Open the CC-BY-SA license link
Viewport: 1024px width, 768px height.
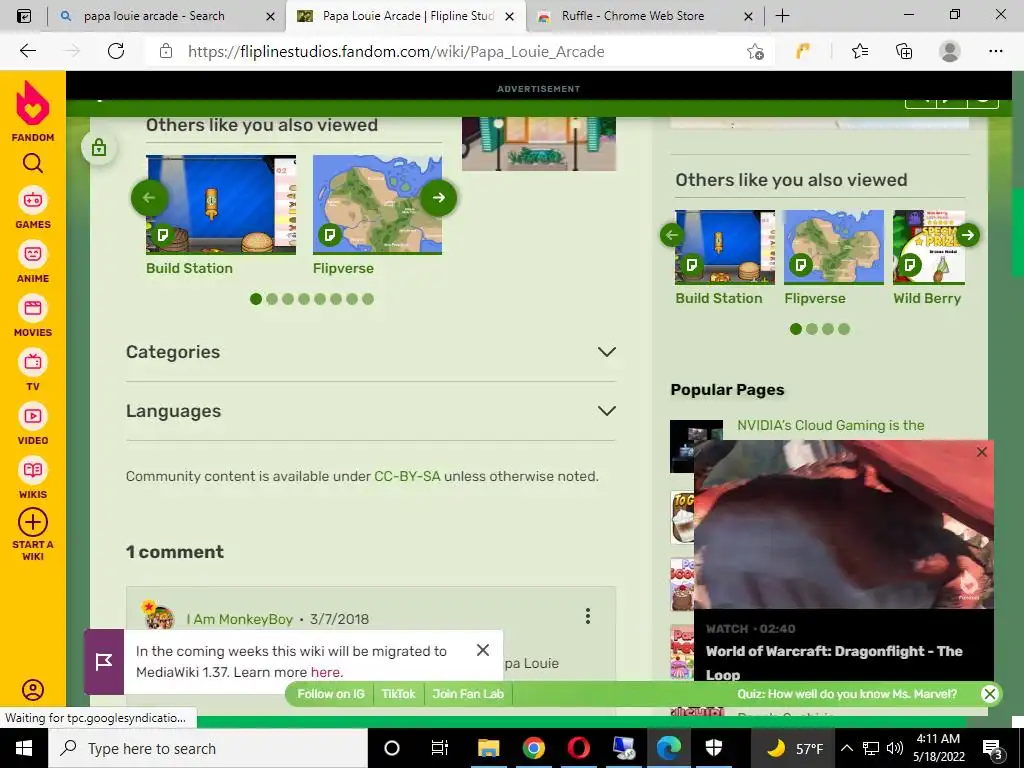pyautogui.click(x=407, y=476)
